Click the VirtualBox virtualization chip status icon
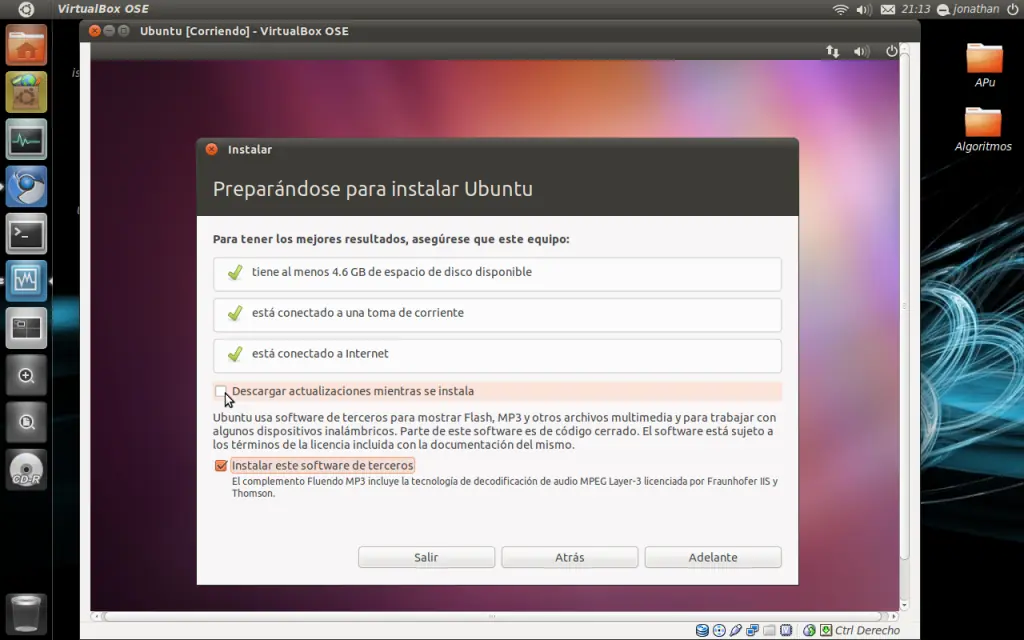Image resolution: width=1024 pixels, height=640 pixels. point(786,630)
